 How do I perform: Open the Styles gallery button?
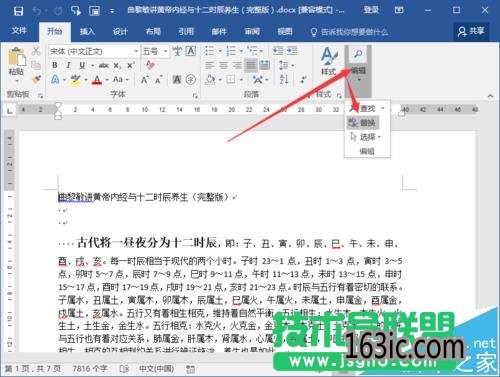[328, 61]
